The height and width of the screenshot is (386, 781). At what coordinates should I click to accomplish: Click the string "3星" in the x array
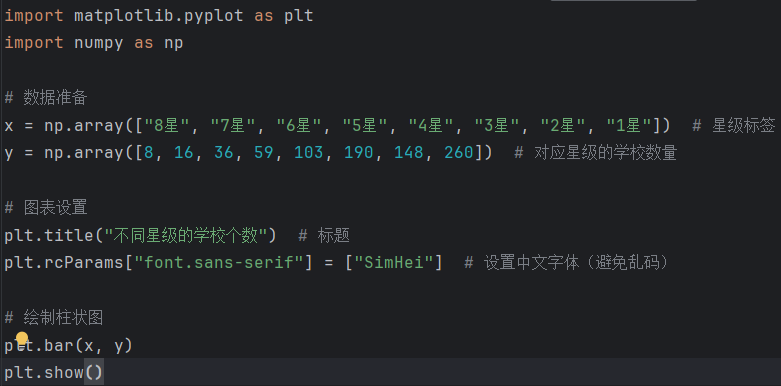pos(497,125)
